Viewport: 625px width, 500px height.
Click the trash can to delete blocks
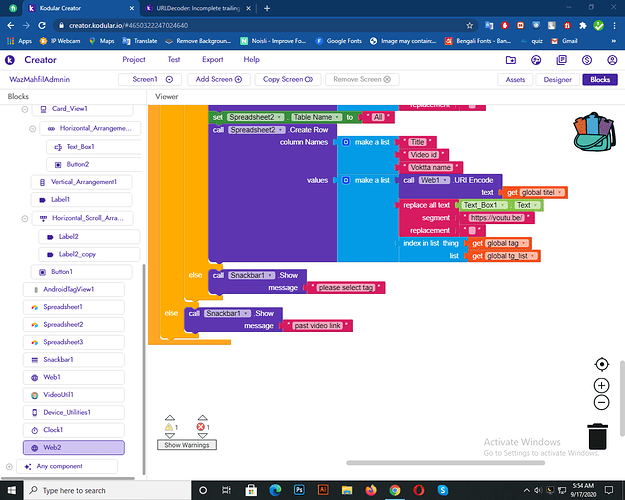pos(597,437)
